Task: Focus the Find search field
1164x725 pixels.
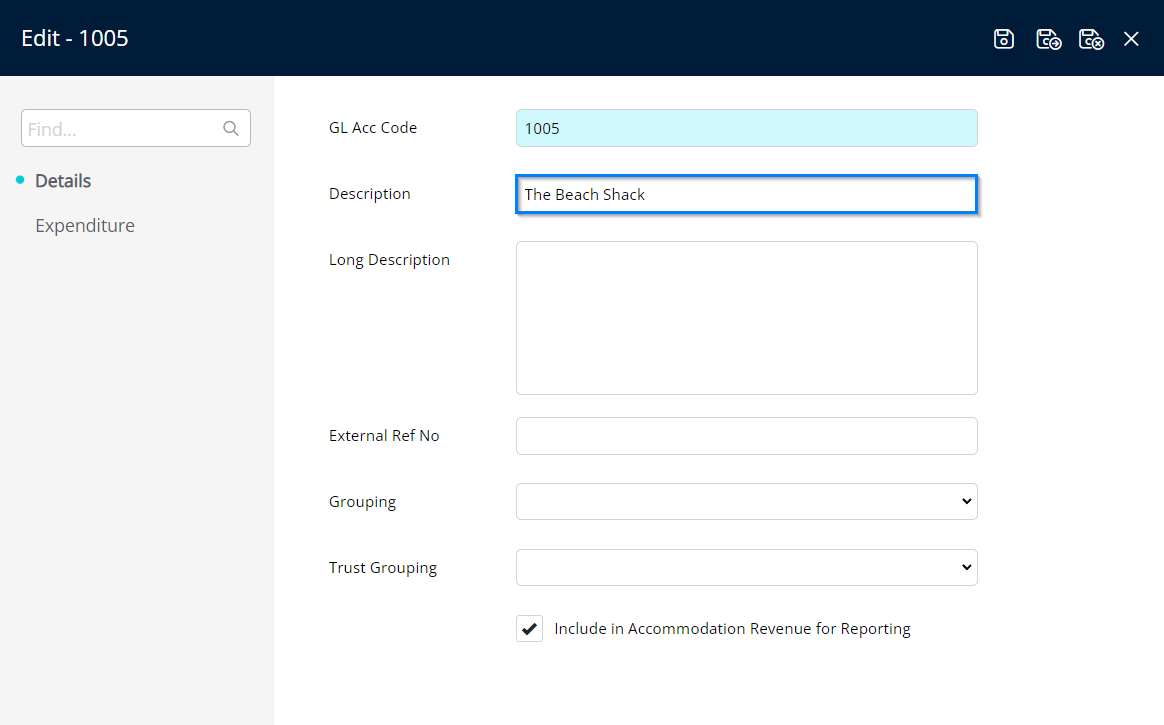Action: click(120, 129)
